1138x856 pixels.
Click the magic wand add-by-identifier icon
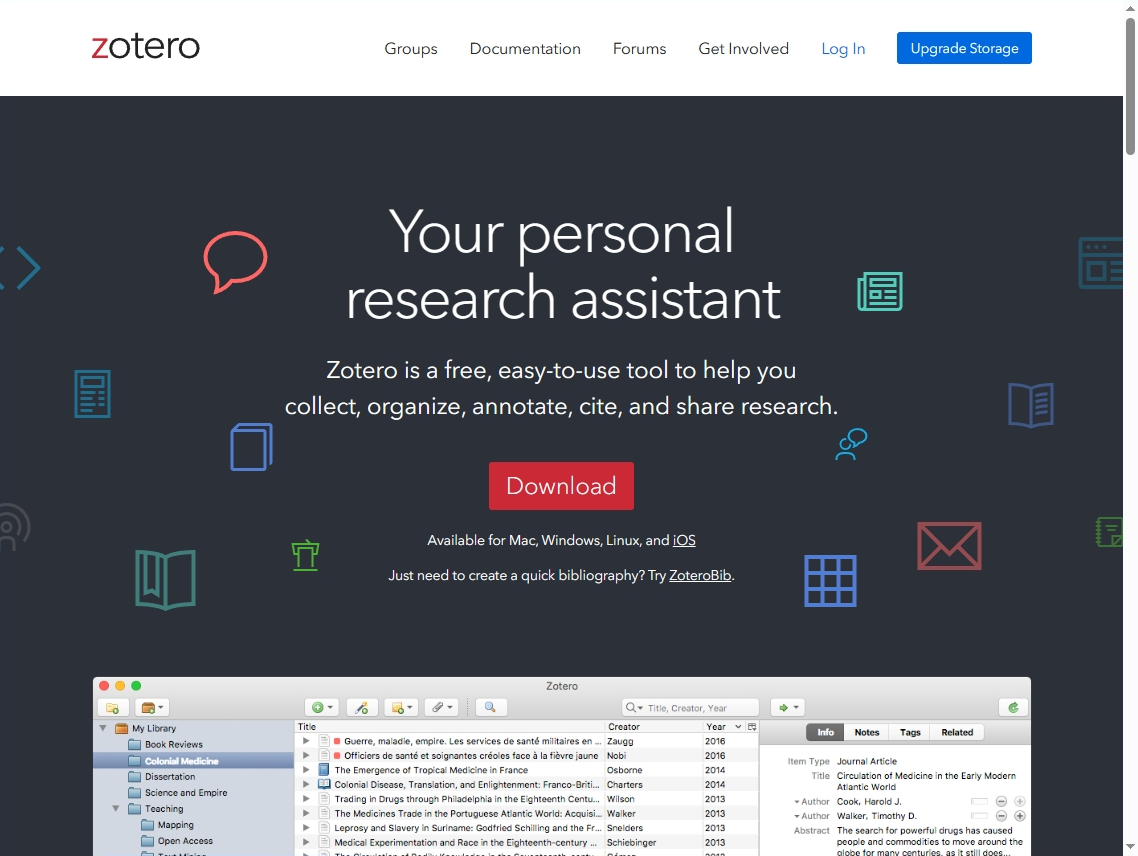362,707
